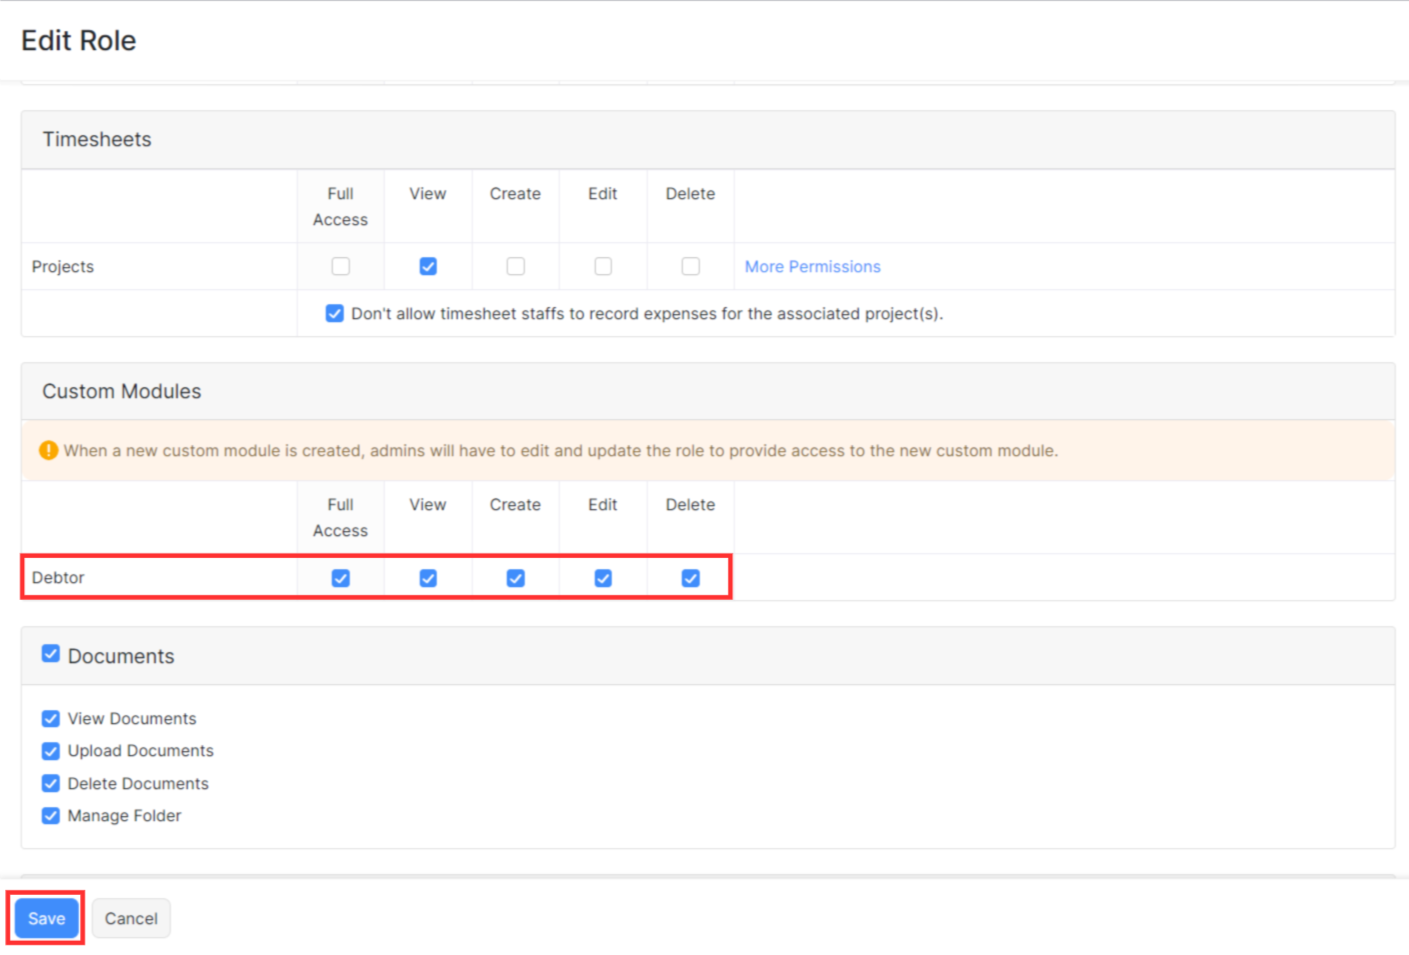Enable Full Access for Projects timesheets
Image resolution: width=1409 pixels, height=955 pixels.
[340, 266]
